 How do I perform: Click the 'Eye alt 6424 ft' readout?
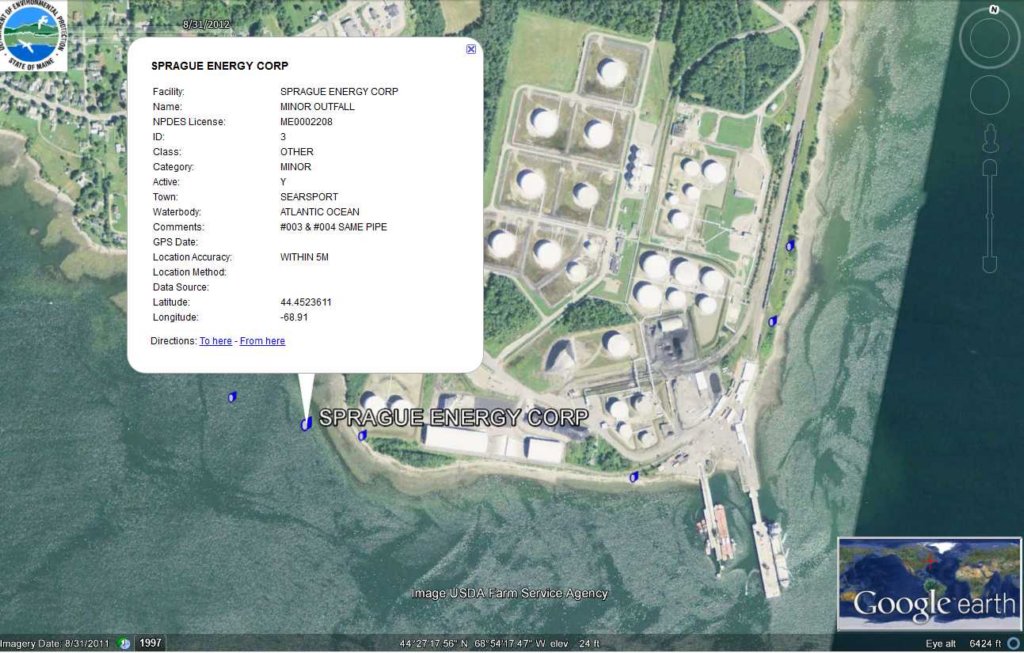[x=963, y=643]
